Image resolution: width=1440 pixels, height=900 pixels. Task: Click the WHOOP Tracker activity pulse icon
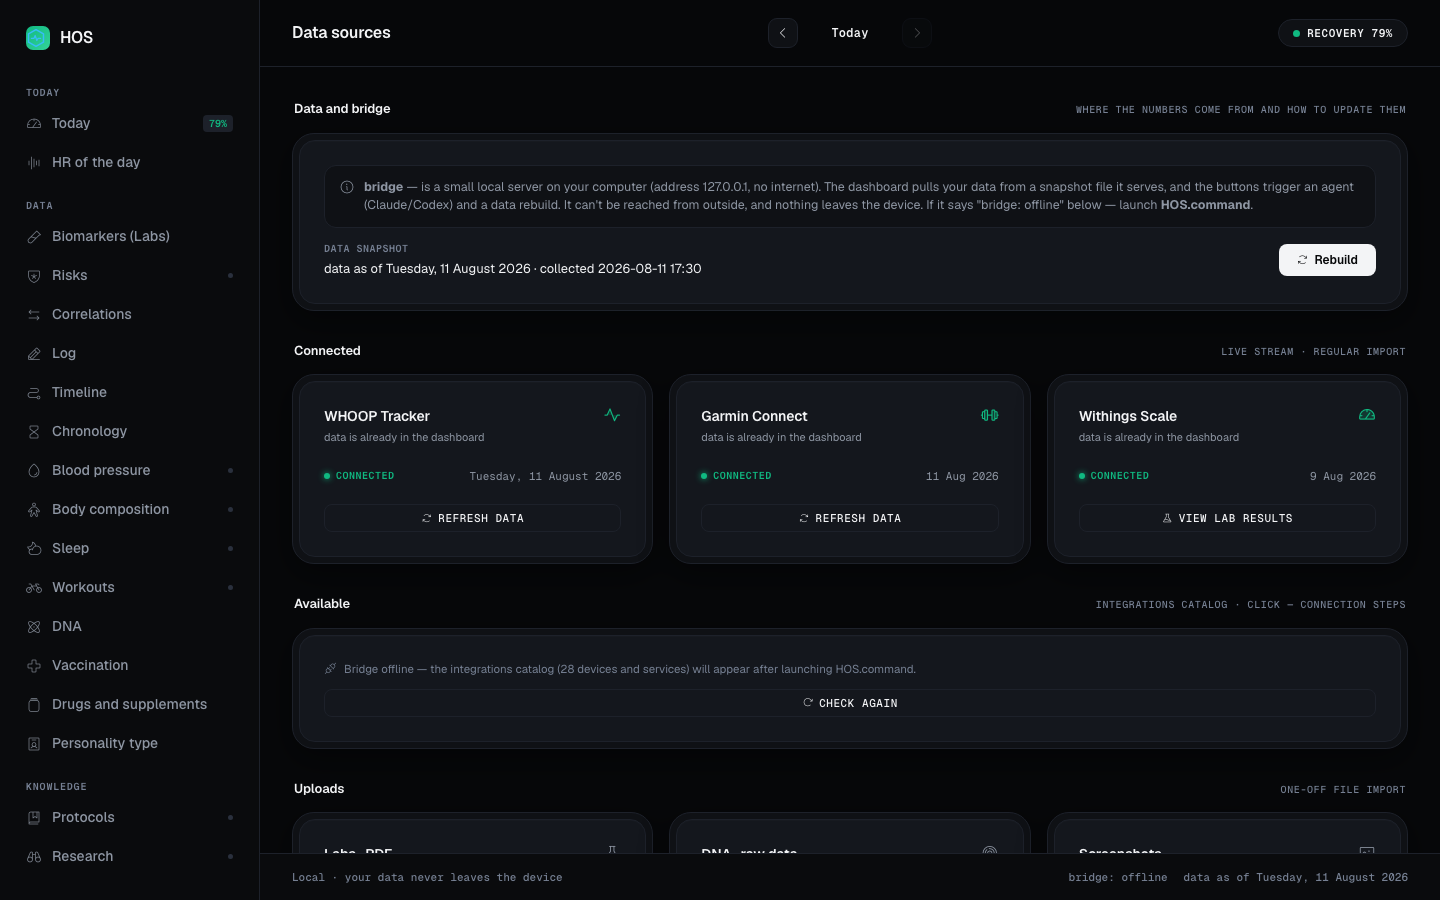pyautogui.click(x=612, y=415)
